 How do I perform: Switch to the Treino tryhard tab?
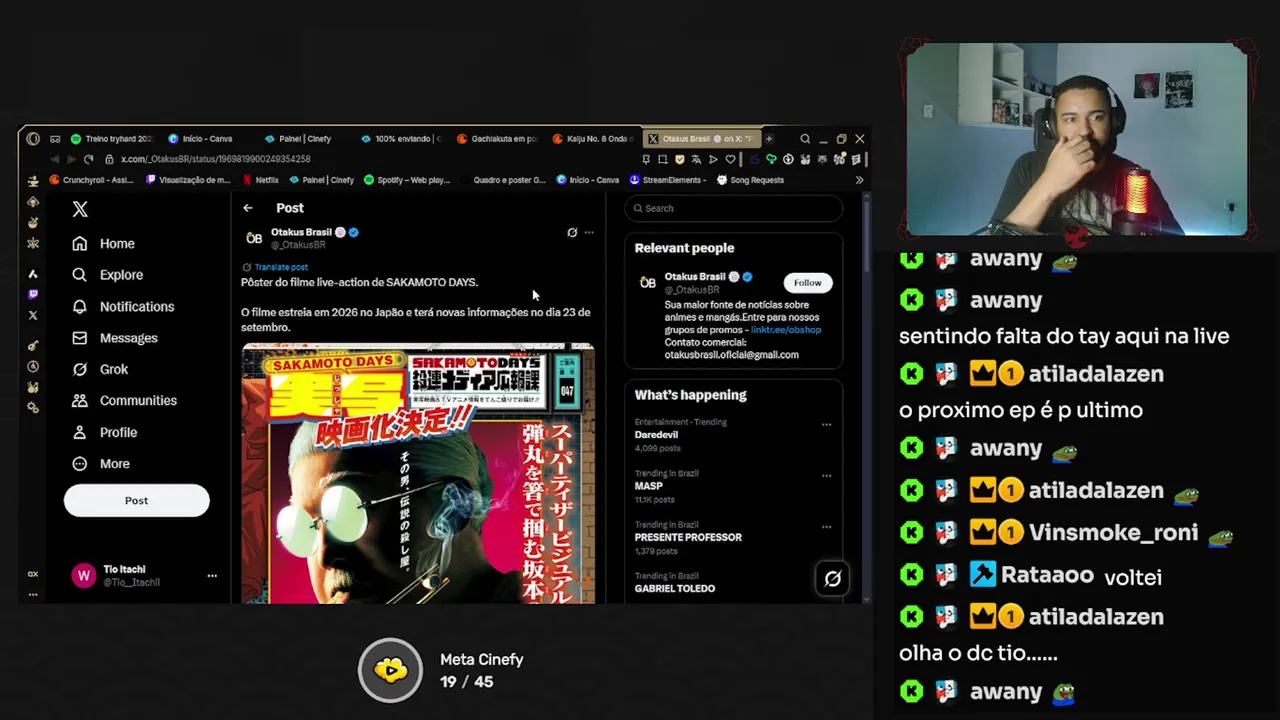click(110, 139)
